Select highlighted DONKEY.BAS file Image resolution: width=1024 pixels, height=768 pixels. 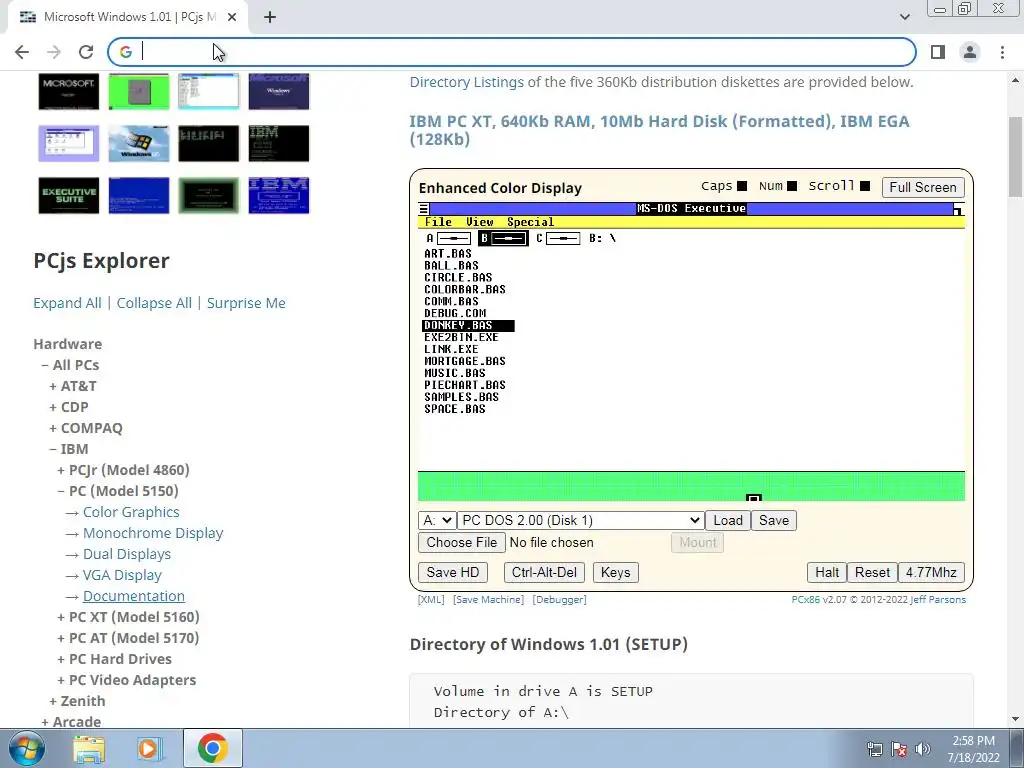pos(468,325)
